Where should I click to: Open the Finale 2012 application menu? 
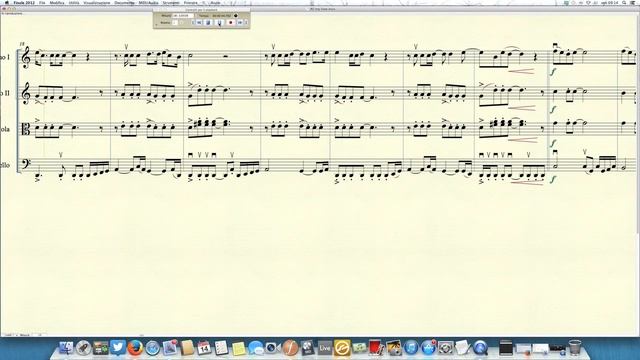24,2
